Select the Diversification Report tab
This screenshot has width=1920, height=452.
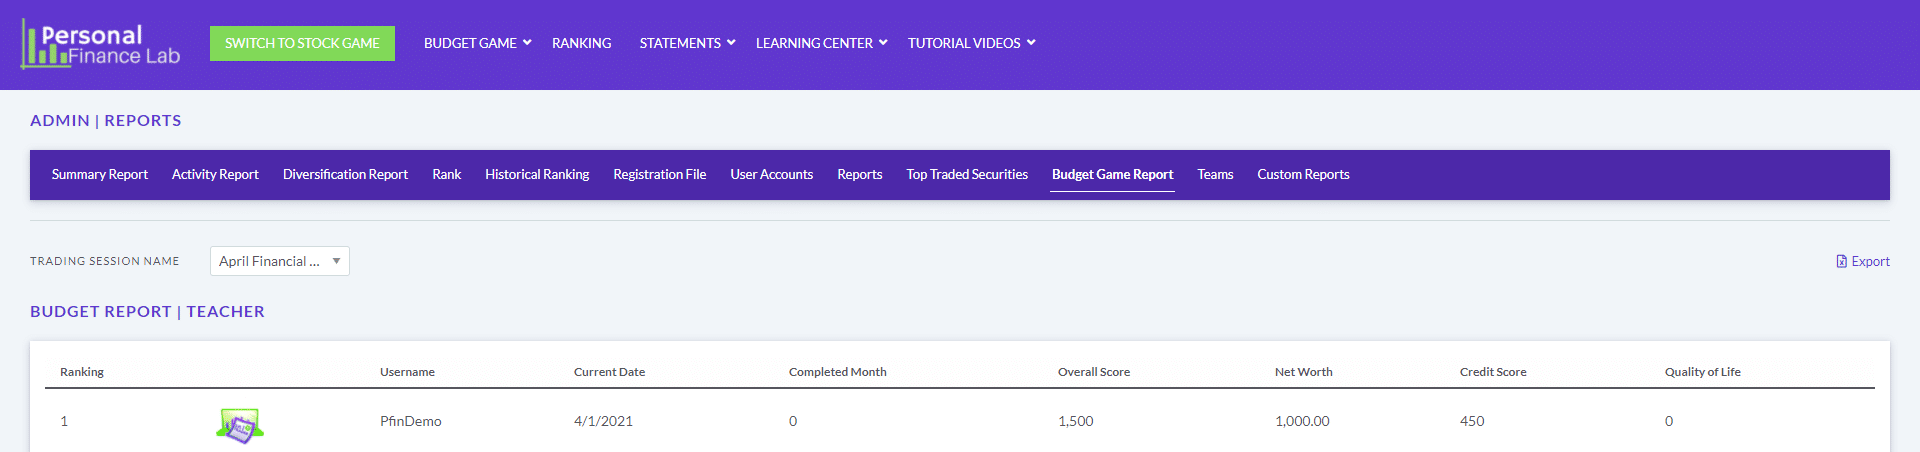[345, 174]
